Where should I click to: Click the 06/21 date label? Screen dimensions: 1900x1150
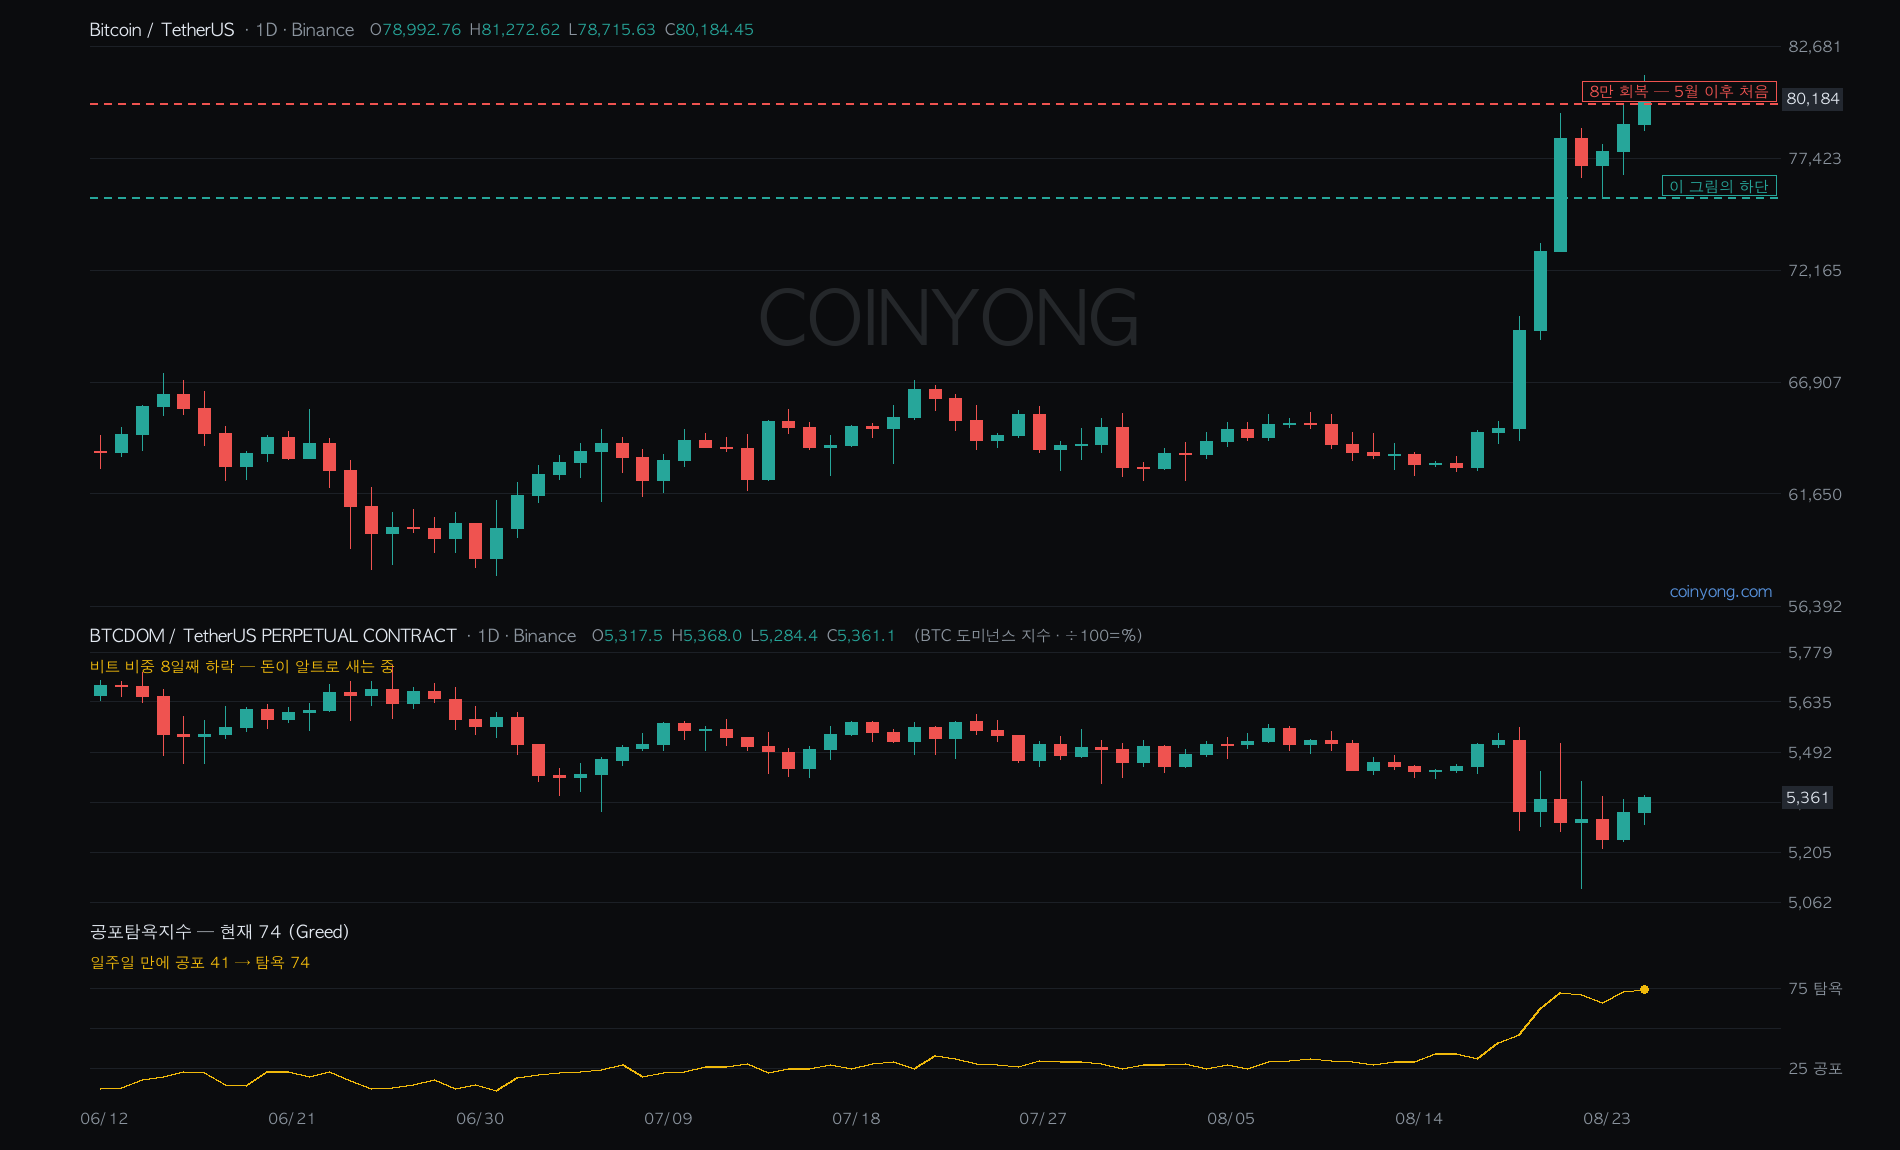point(292,1118)
